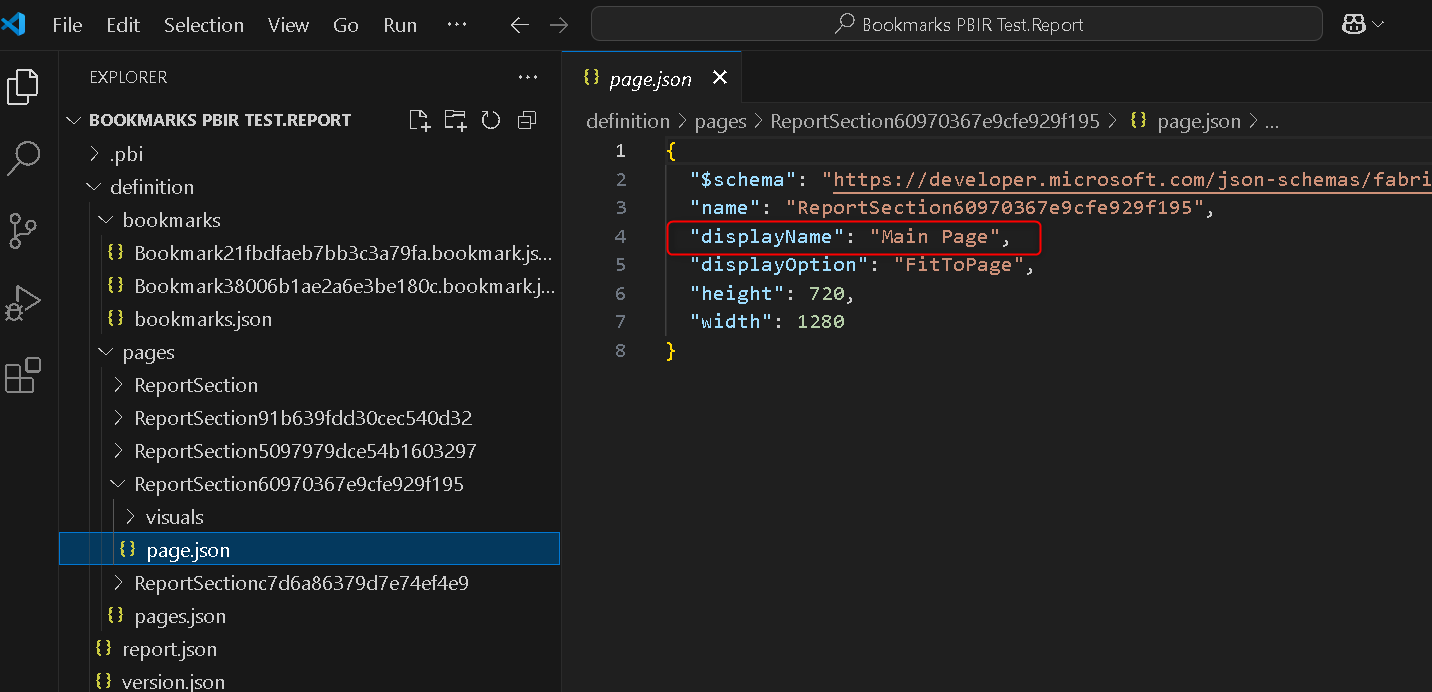This screenshot has width=1432, height=692.
Task: Click the New File icon in Explorer
Action: click(420, 121)
